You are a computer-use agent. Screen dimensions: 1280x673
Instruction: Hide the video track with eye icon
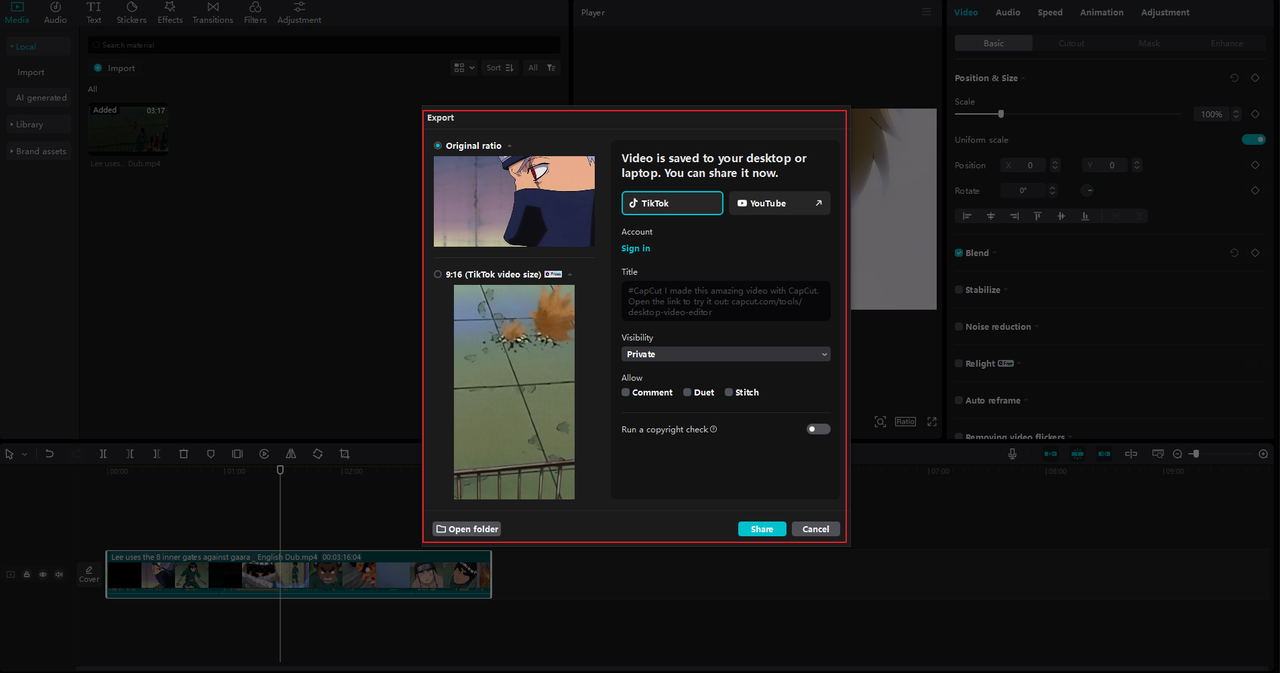pos(43,574)
